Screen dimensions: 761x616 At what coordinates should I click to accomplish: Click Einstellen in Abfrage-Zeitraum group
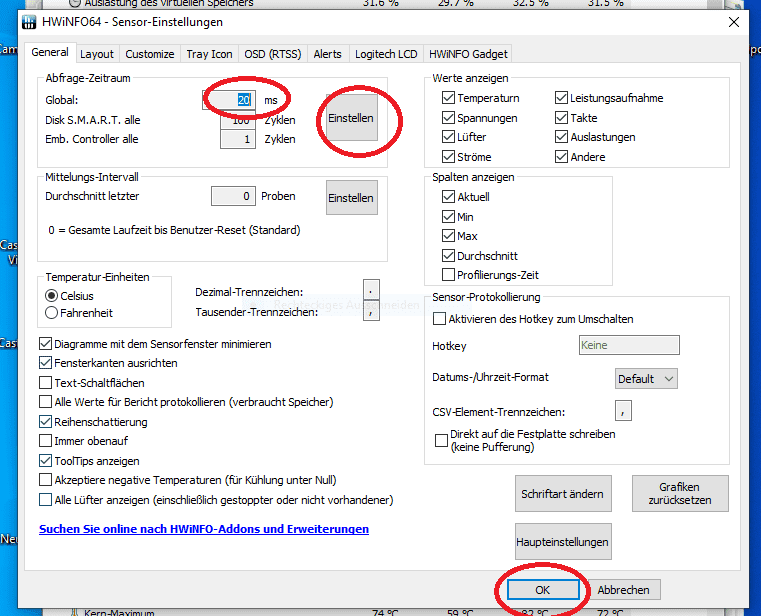coord(351,118)
